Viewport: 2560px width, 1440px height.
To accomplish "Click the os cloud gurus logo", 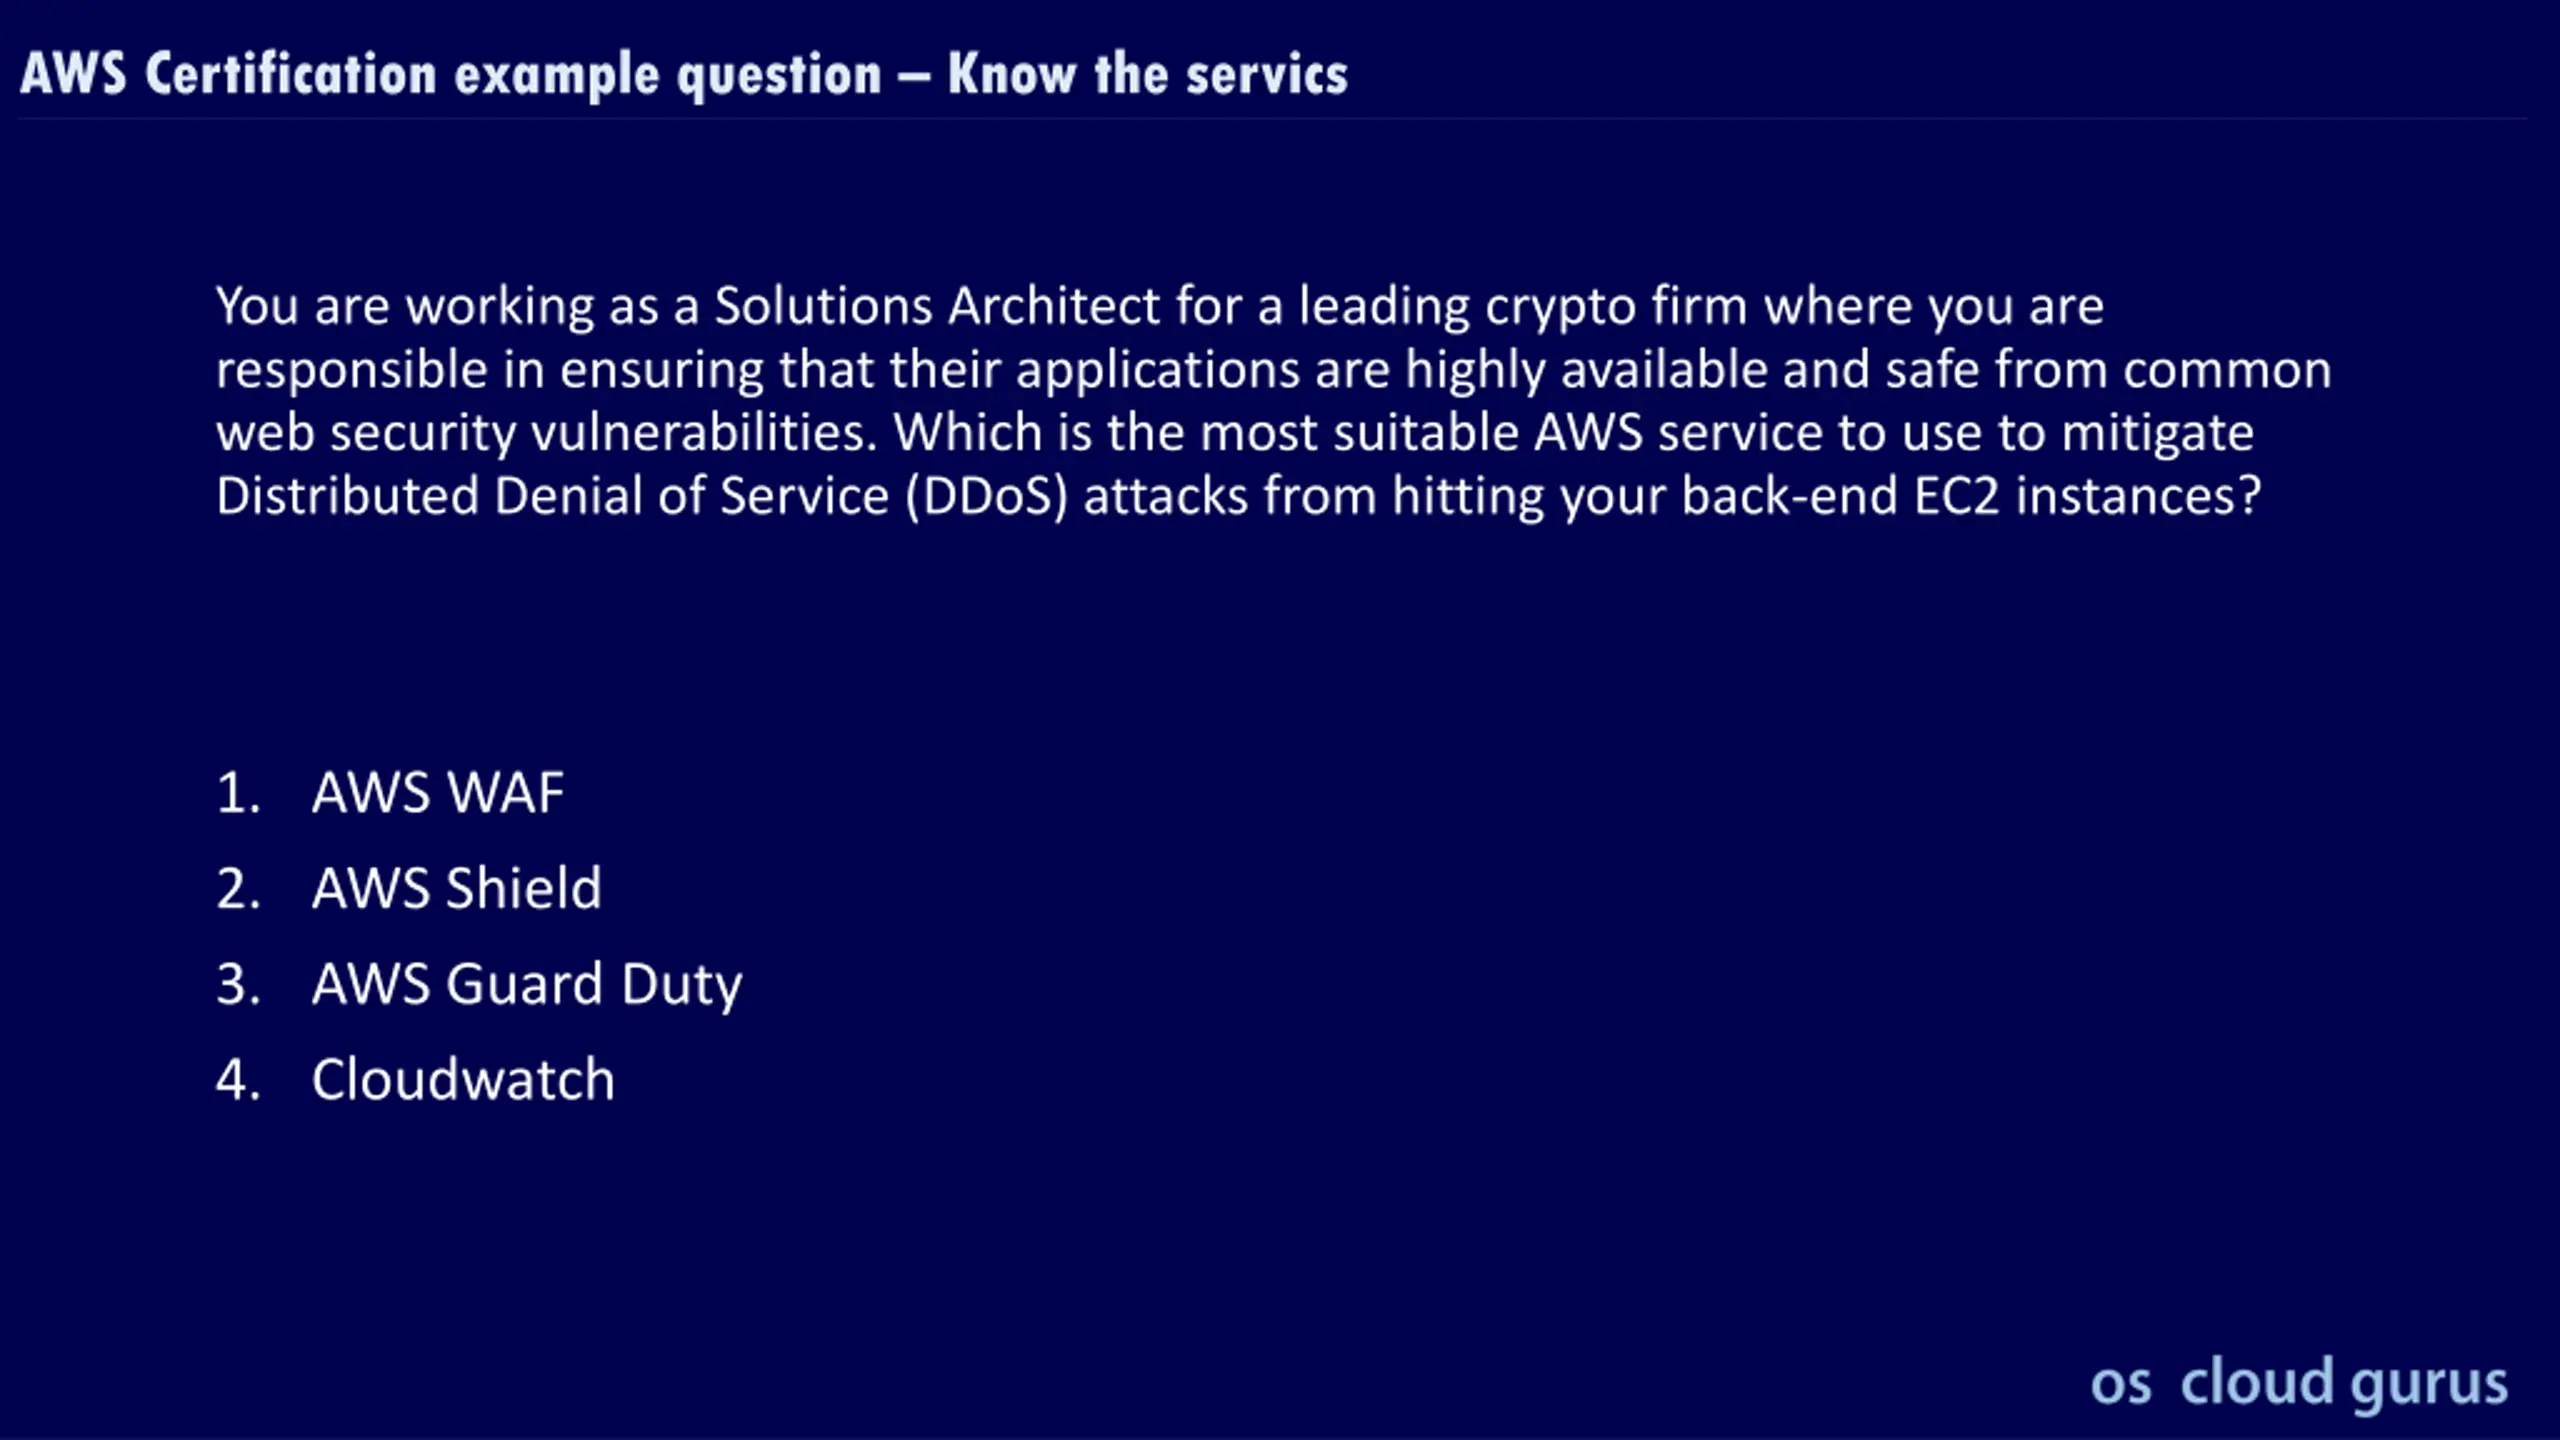I will coord(2299,1384).
